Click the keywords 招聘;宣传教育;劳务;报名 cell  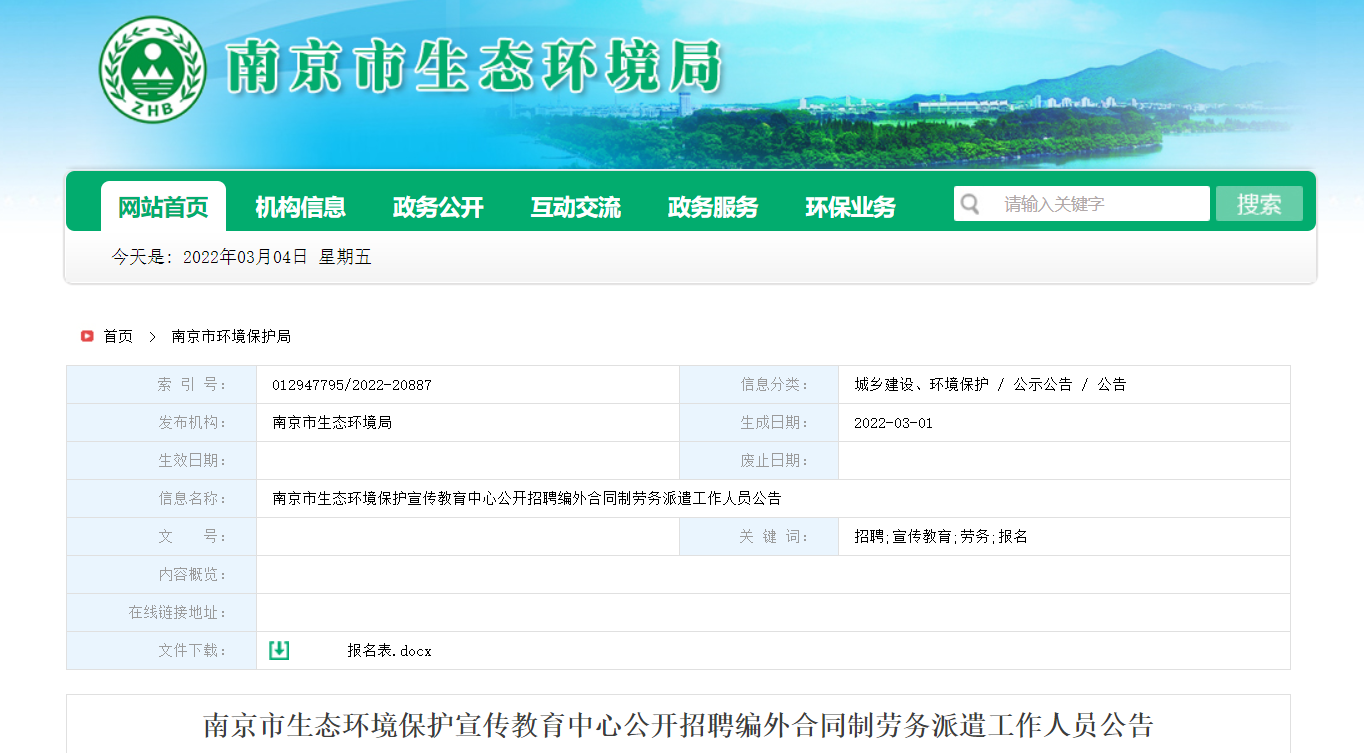[x=940, y=537]
